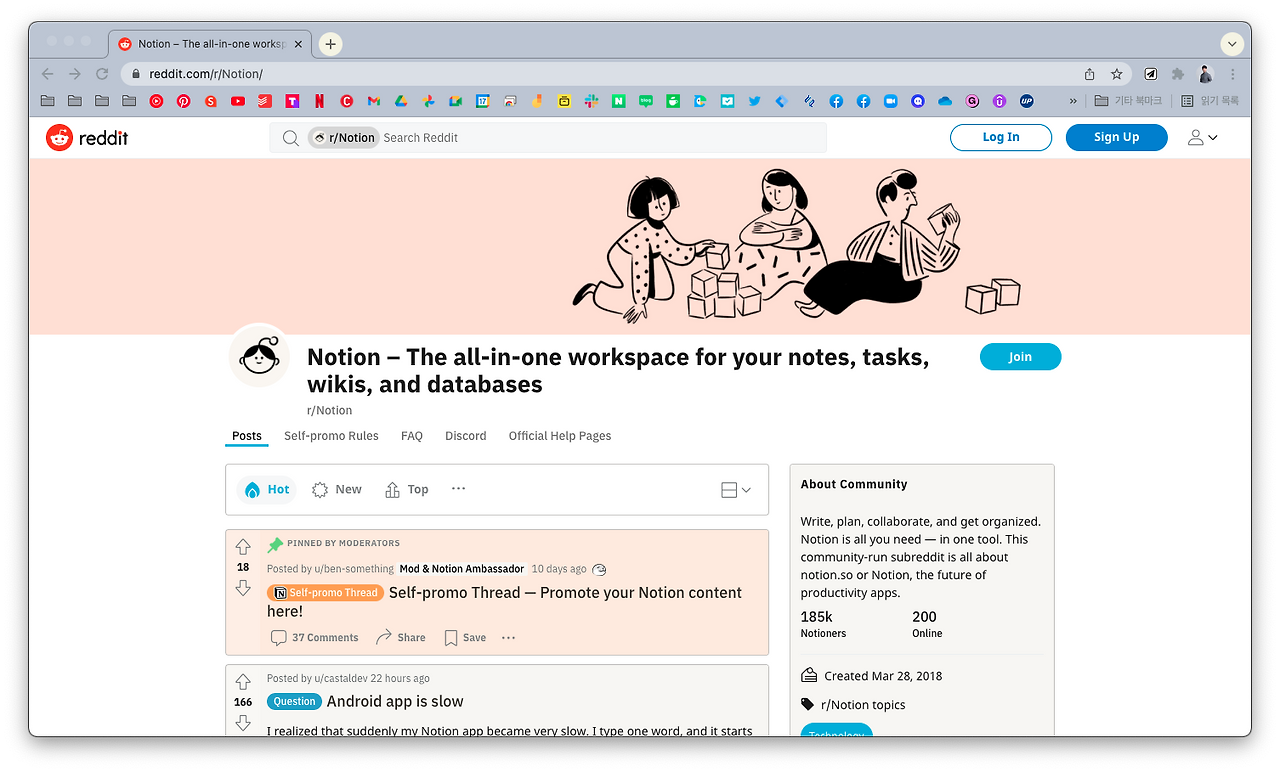The height and width of the screenshot is (772, 1280).
Task: Open the 37 Comments on pinned post
Action: pos(315,638)
